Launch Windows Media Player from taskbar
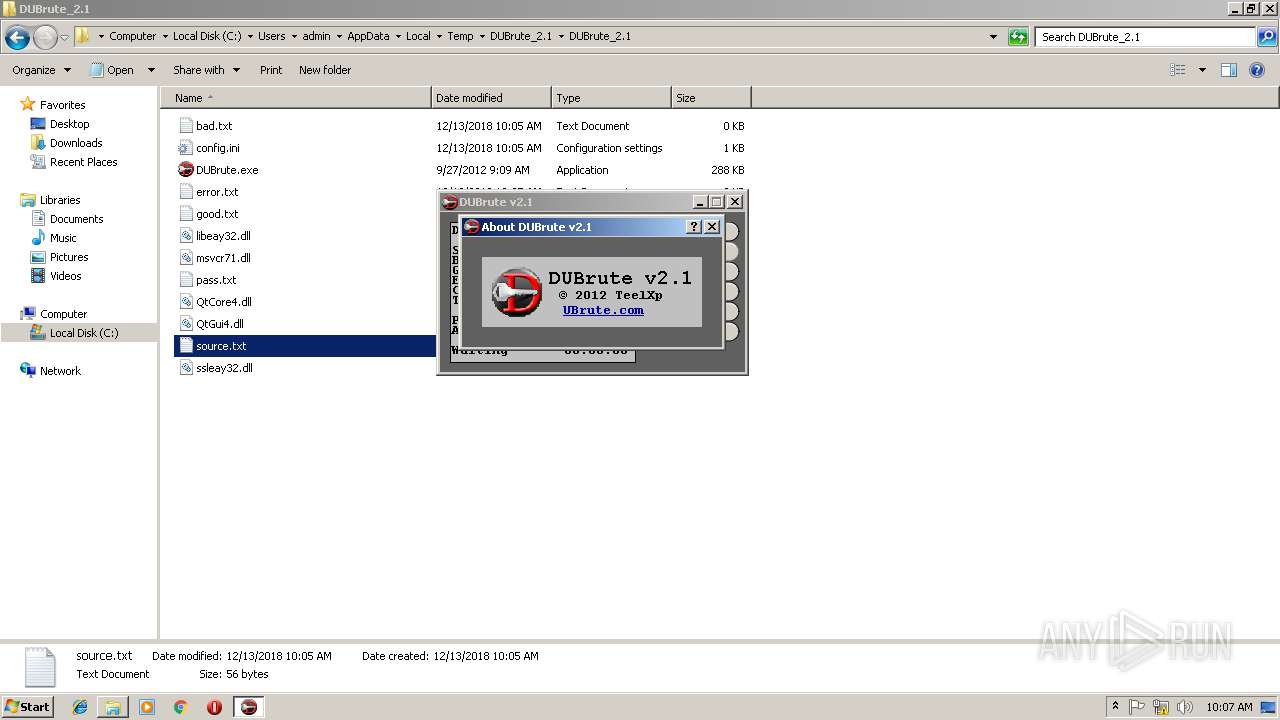Image resolution: width=1280 pixels, height=720 pixels. coord(147,707)
